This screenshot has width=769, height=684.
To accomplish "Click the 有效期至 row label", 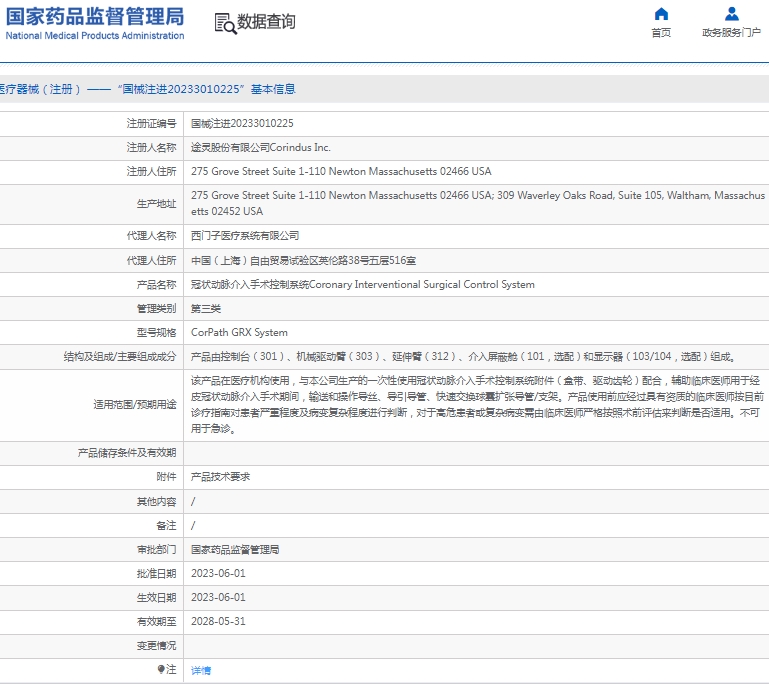I will click(156, 622).
